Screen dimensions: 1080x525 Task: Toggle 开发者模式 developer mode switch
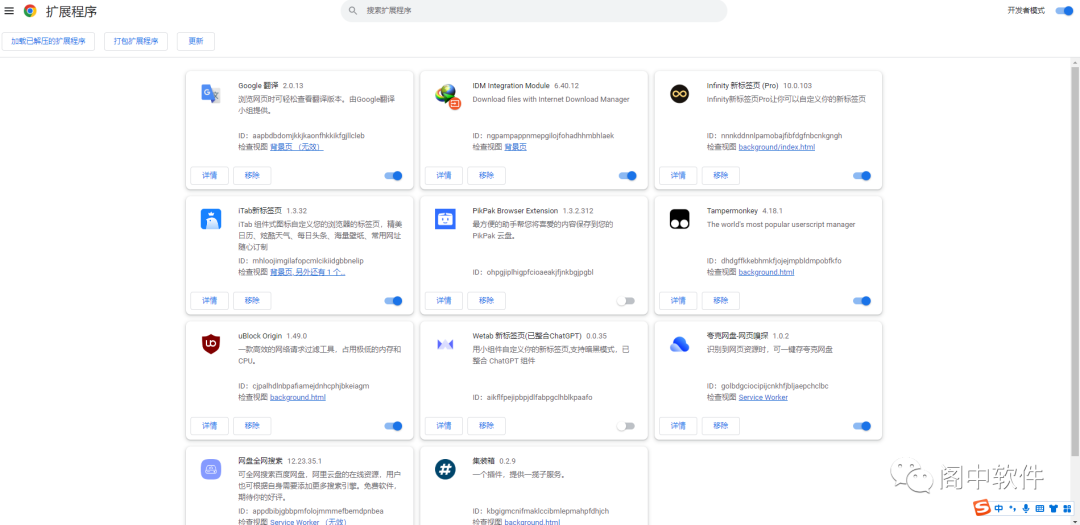(x=1064, y=10)
